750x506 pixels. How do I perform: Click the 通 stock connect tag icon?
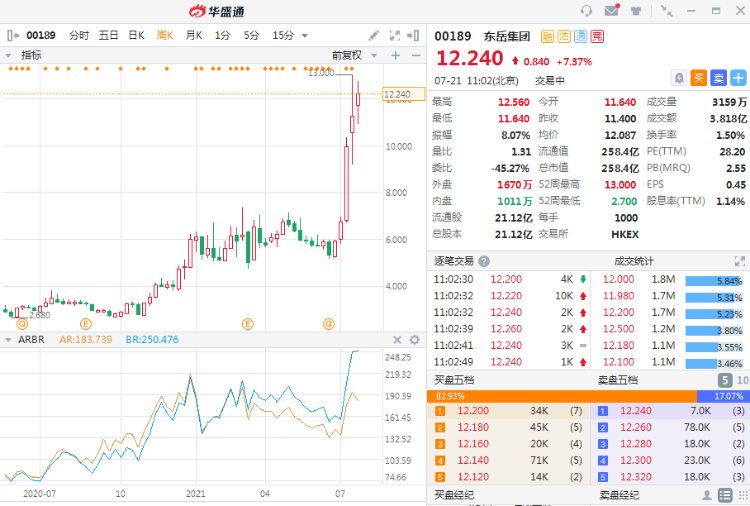[580, 36]
